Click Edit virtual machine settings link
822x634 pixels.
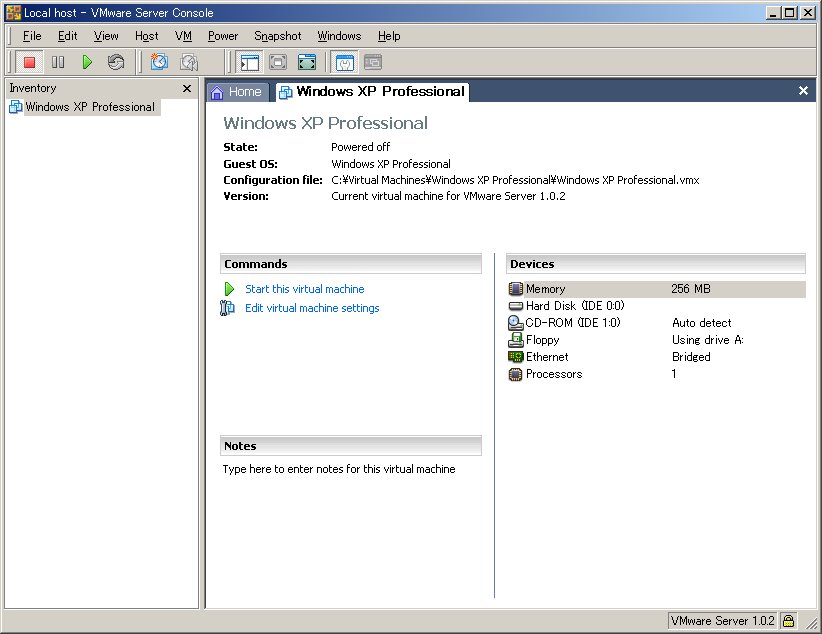(312, 308)
